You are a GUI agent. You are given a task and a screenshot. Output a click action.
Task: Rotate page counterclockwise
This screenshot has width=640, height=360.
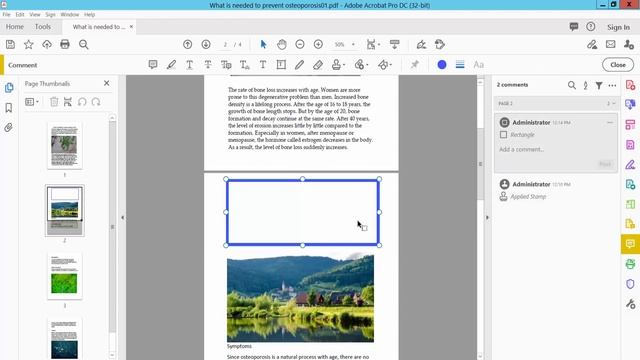82,102
